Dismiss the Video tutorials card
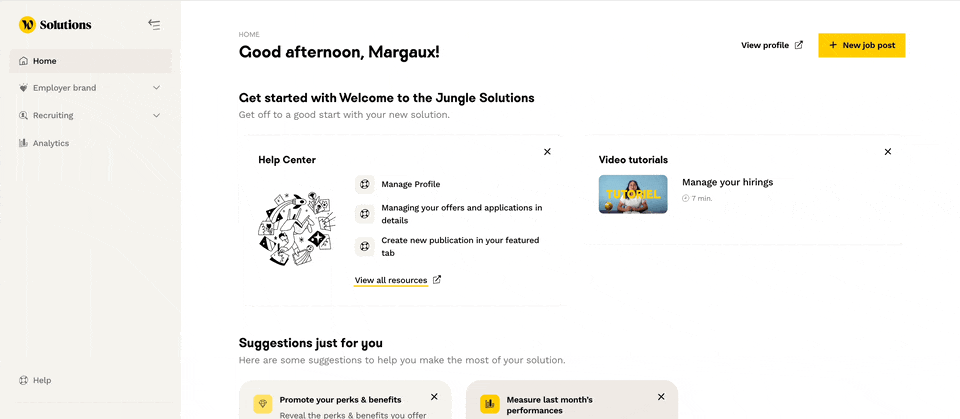The height and width of the screenshot is (419, 960). pos(888,152)
